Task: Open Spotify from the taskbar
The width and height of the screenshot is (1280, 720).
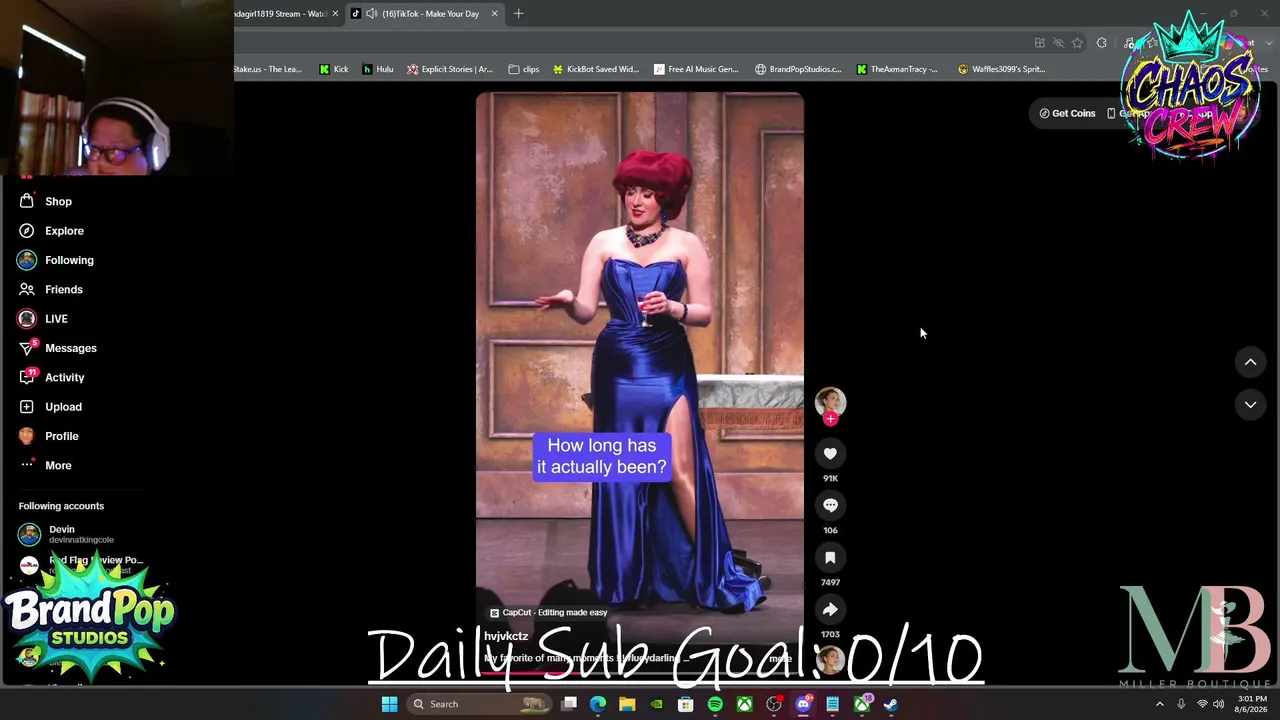Action: point(715,704)
